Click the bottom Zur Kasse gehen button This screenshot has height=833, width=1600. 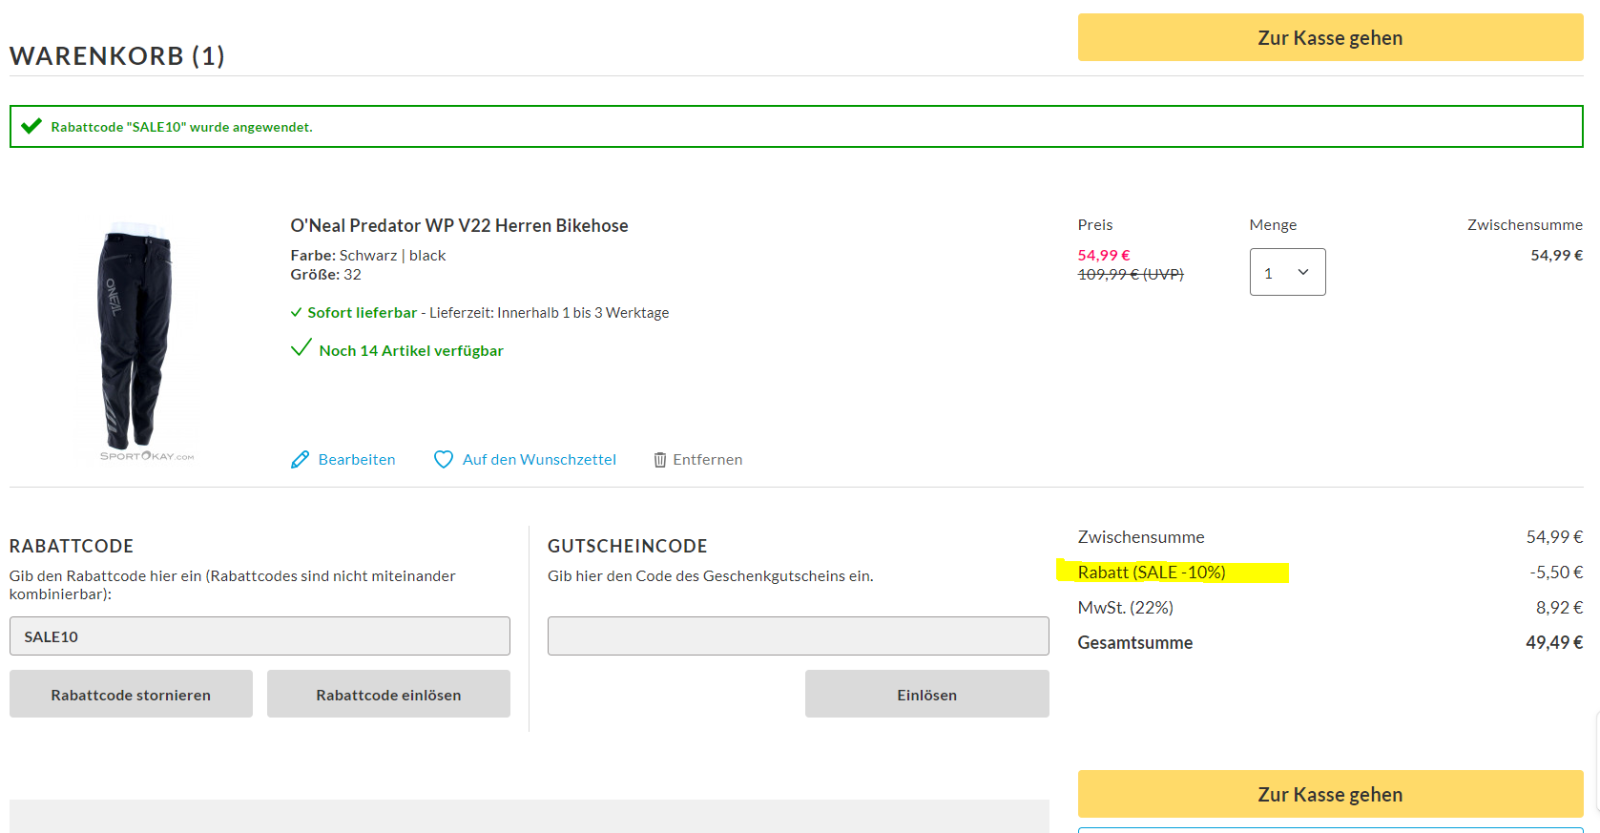point(1330,794)
